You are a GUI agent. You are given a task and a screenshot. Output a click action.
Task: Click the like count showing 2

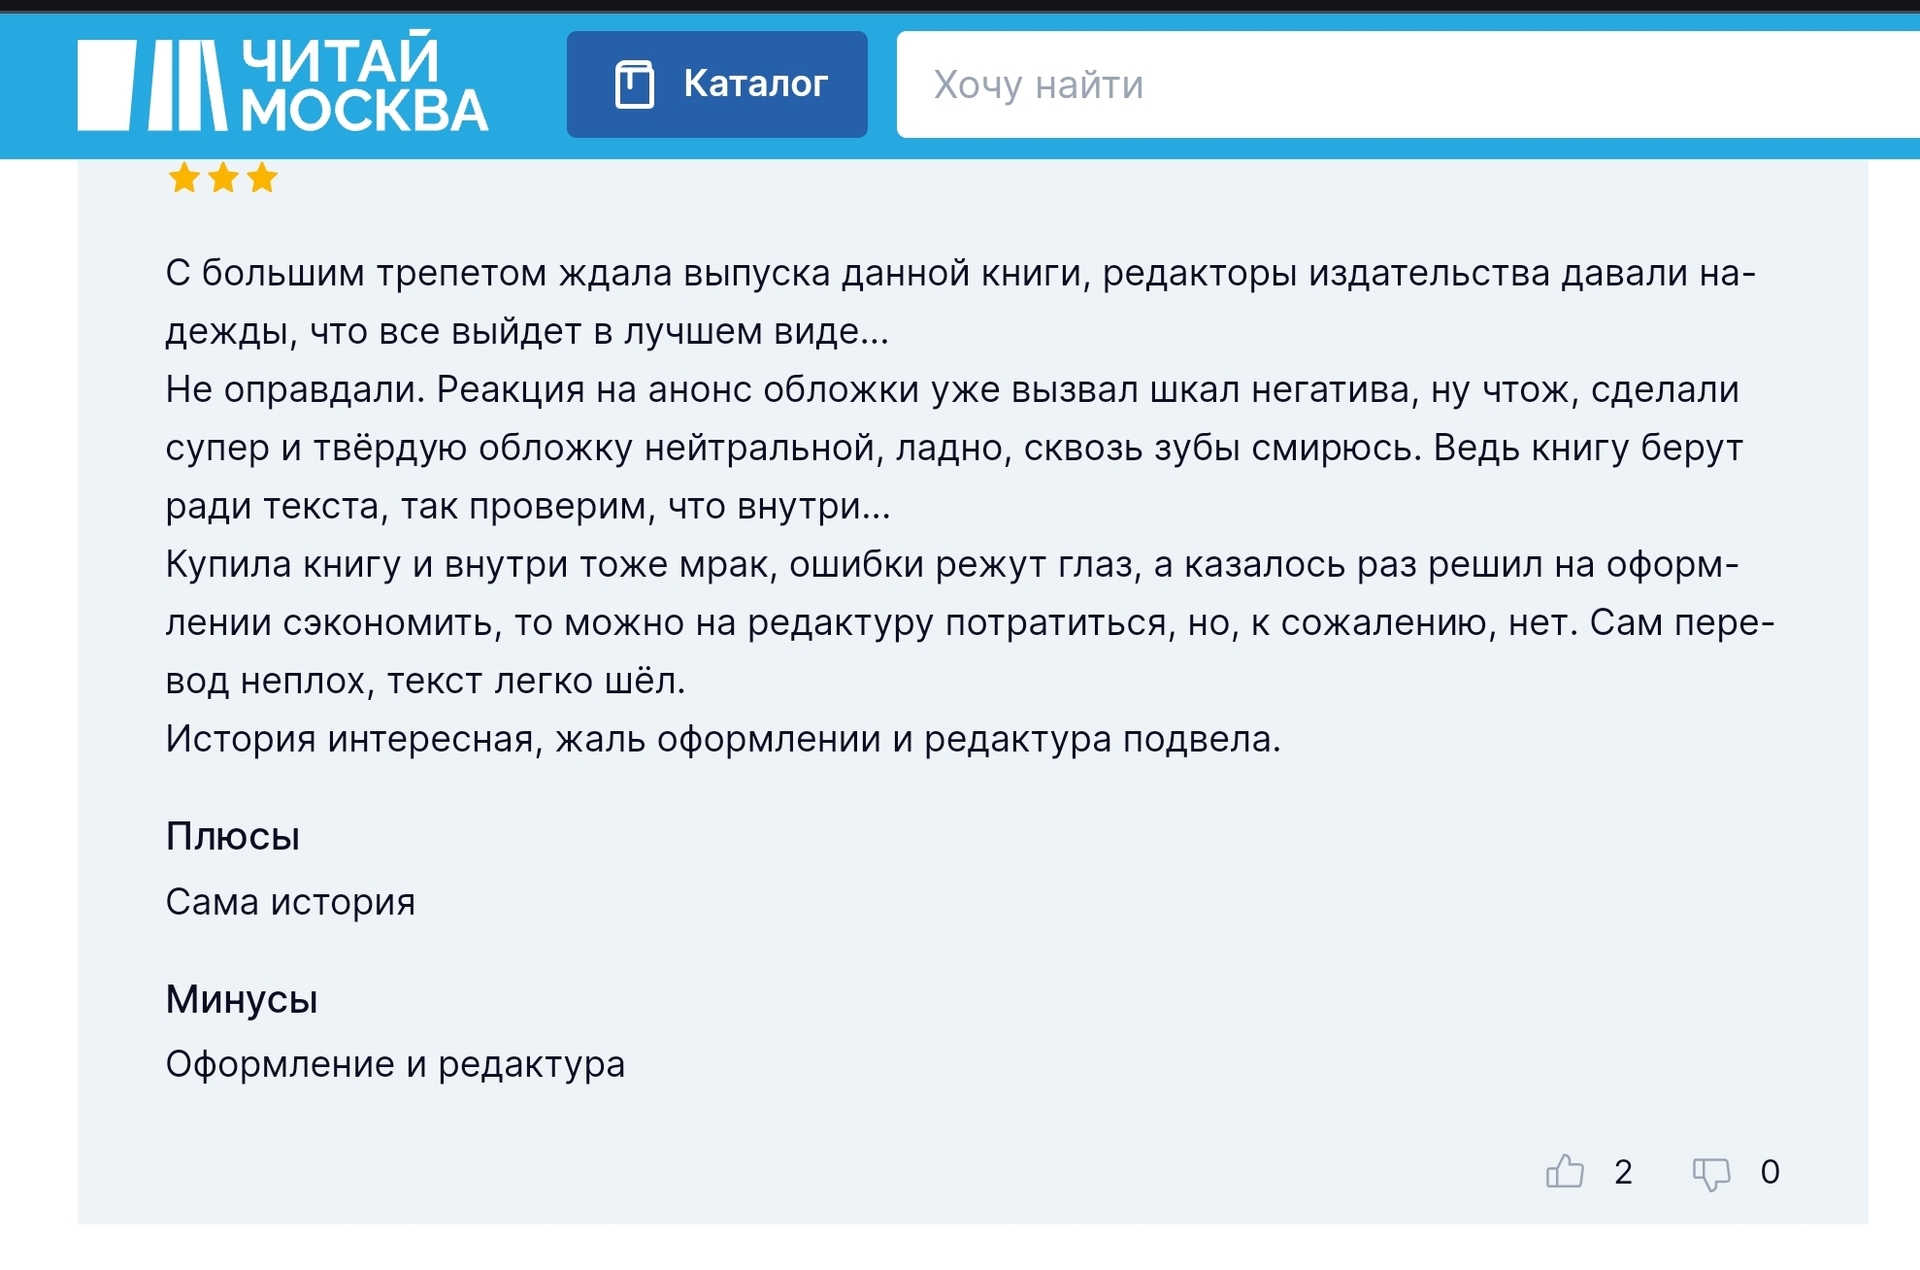pyautogui.click(x=1623, y=1172)
